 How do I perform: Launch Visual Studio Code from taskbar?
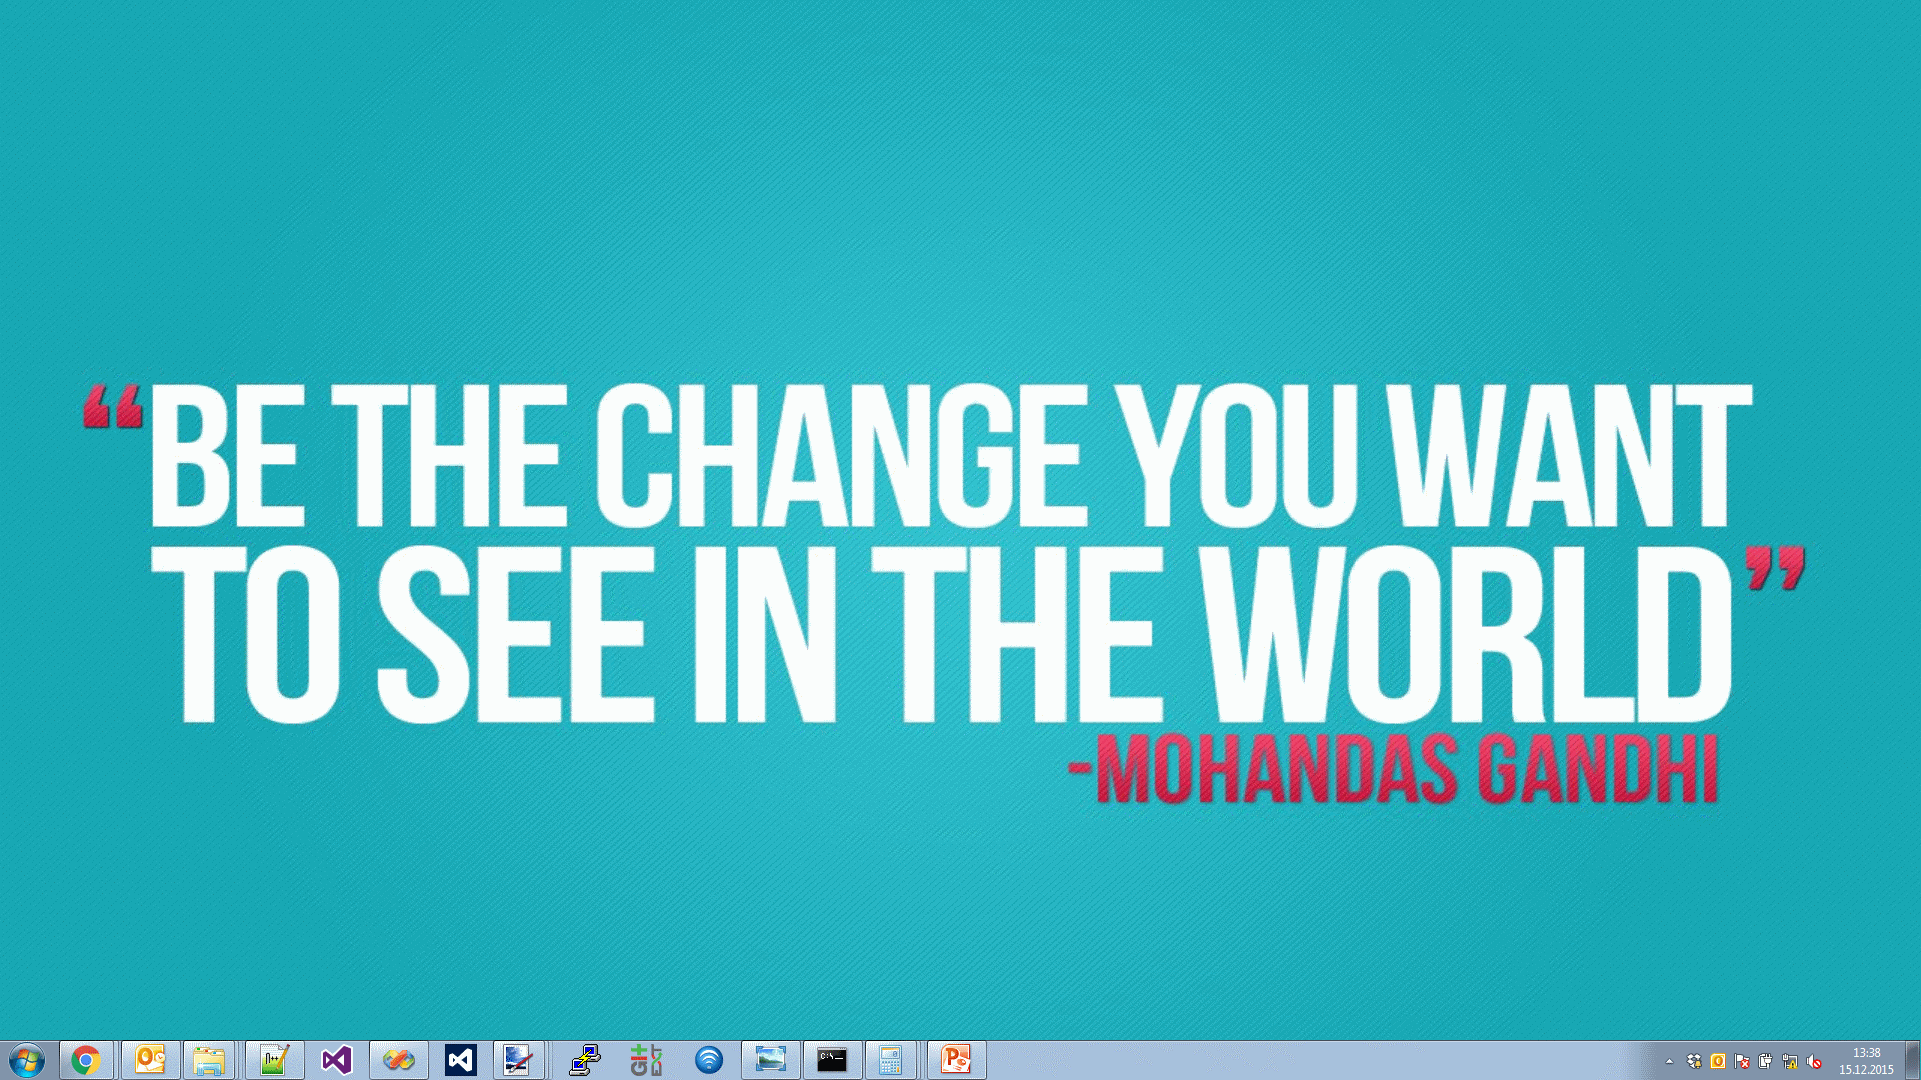461,1060
